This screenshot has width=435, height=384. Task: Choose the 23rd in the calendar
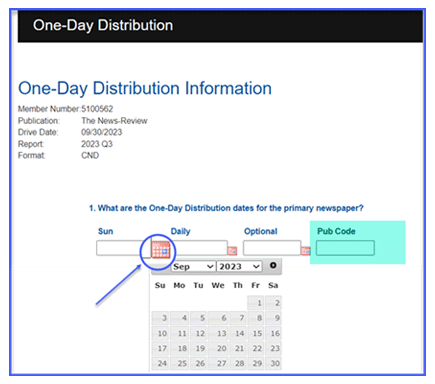pos(273,348)
